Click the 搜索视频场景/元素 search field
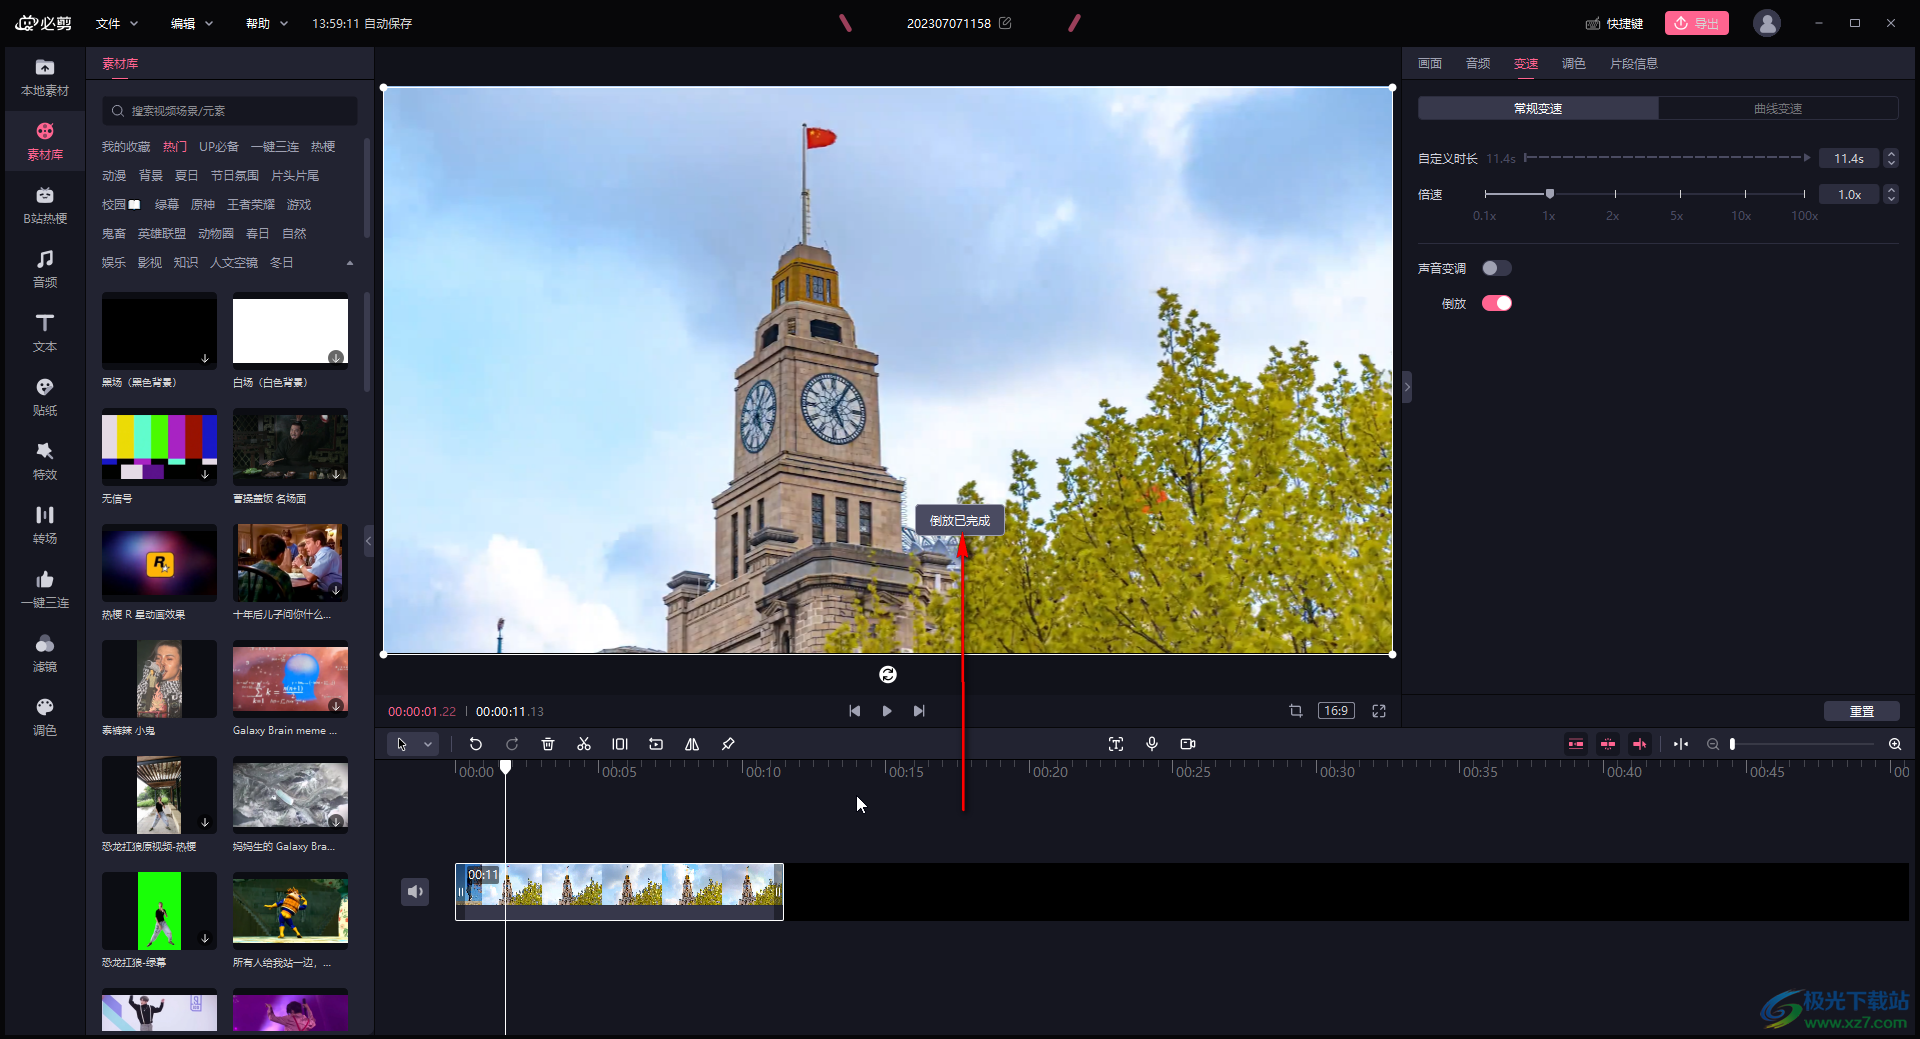The width and height of the screenshot is (1920, 1039). click(229, 111)
